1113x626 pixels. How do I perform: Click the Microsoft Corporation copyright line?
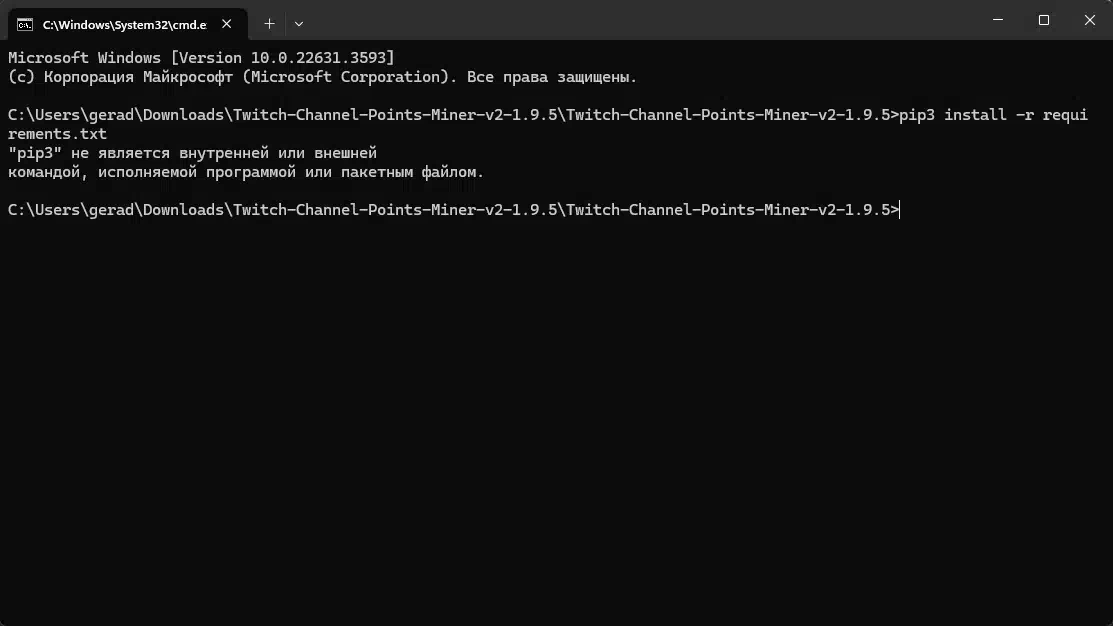(322, 77)
